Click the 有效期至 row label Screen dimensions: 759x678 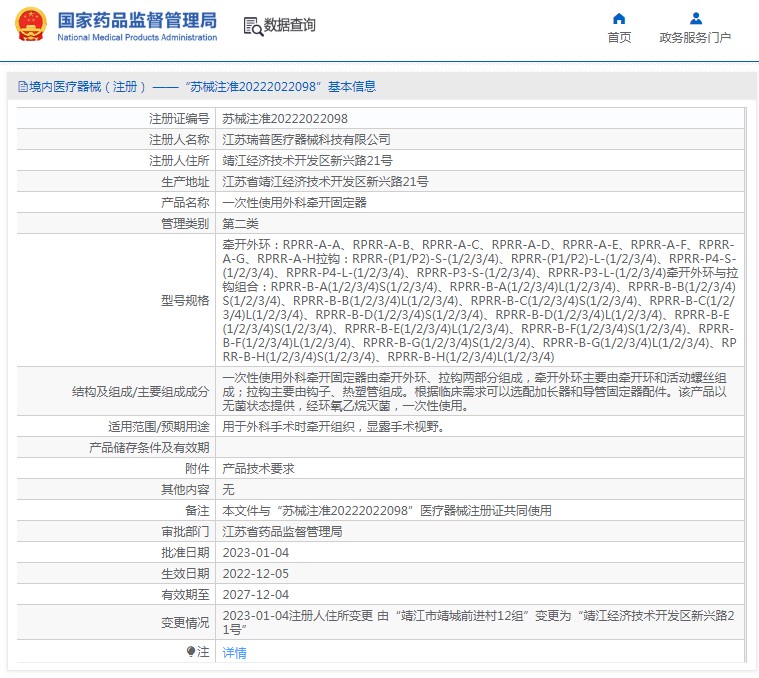[x=185, y=594]
